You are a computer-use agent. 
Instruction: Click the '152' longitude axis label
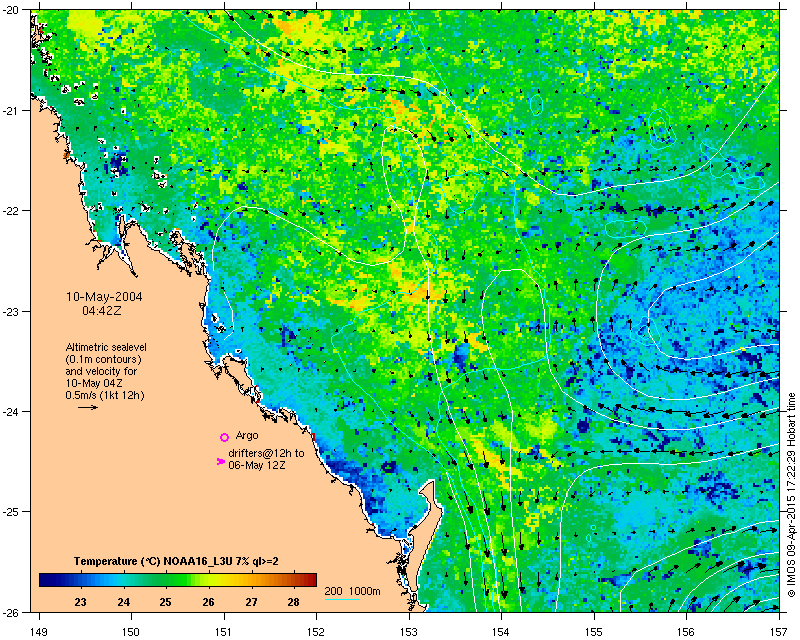click(316, 632)
